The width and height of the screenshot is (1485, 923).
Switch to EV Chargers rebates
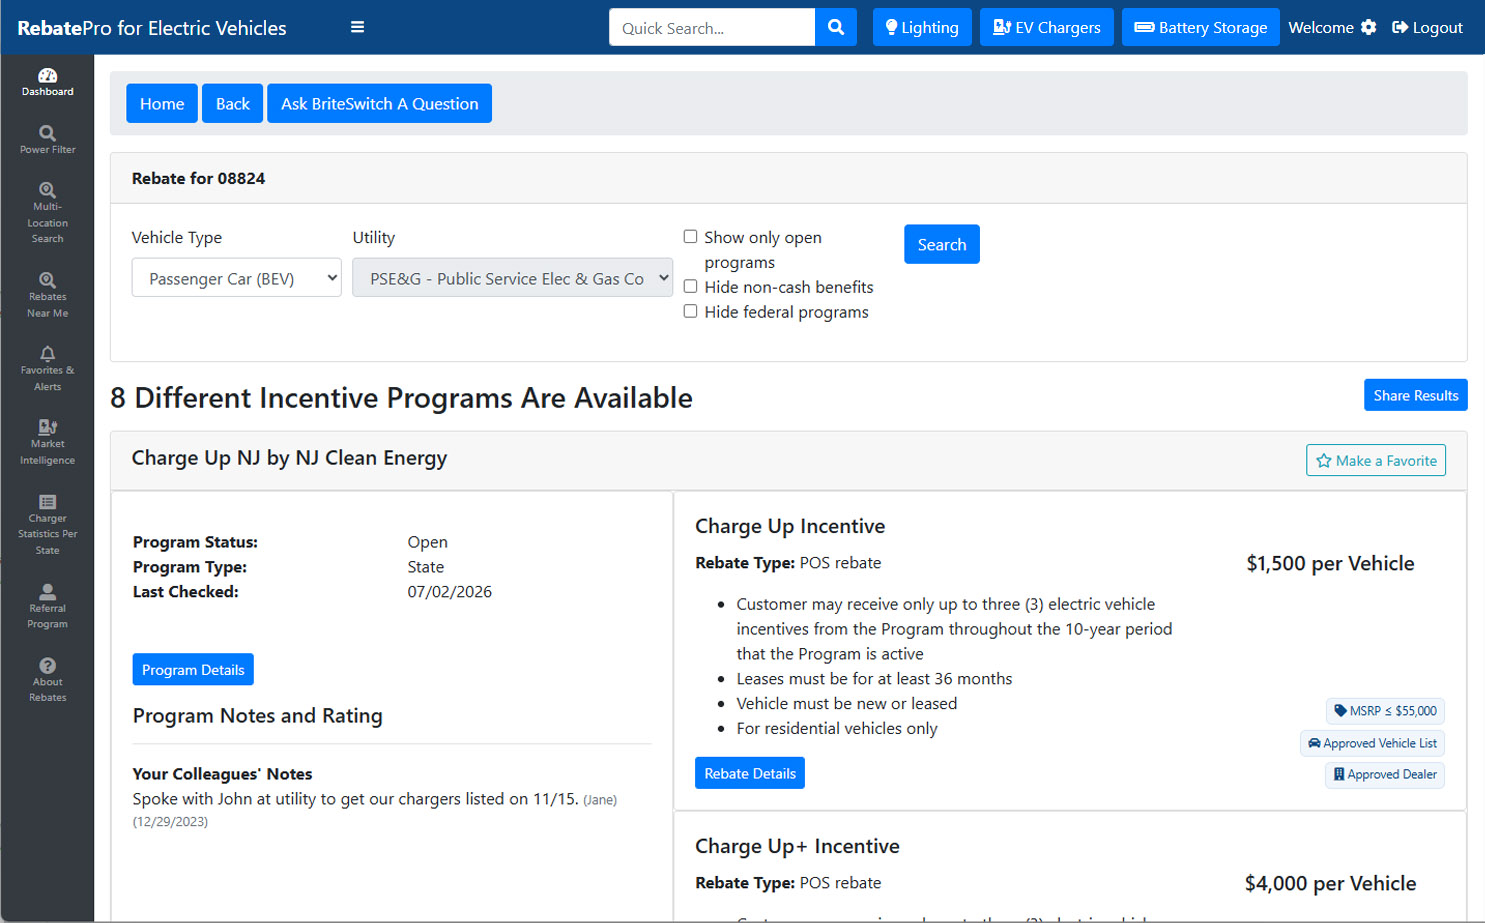point(1046,27)
